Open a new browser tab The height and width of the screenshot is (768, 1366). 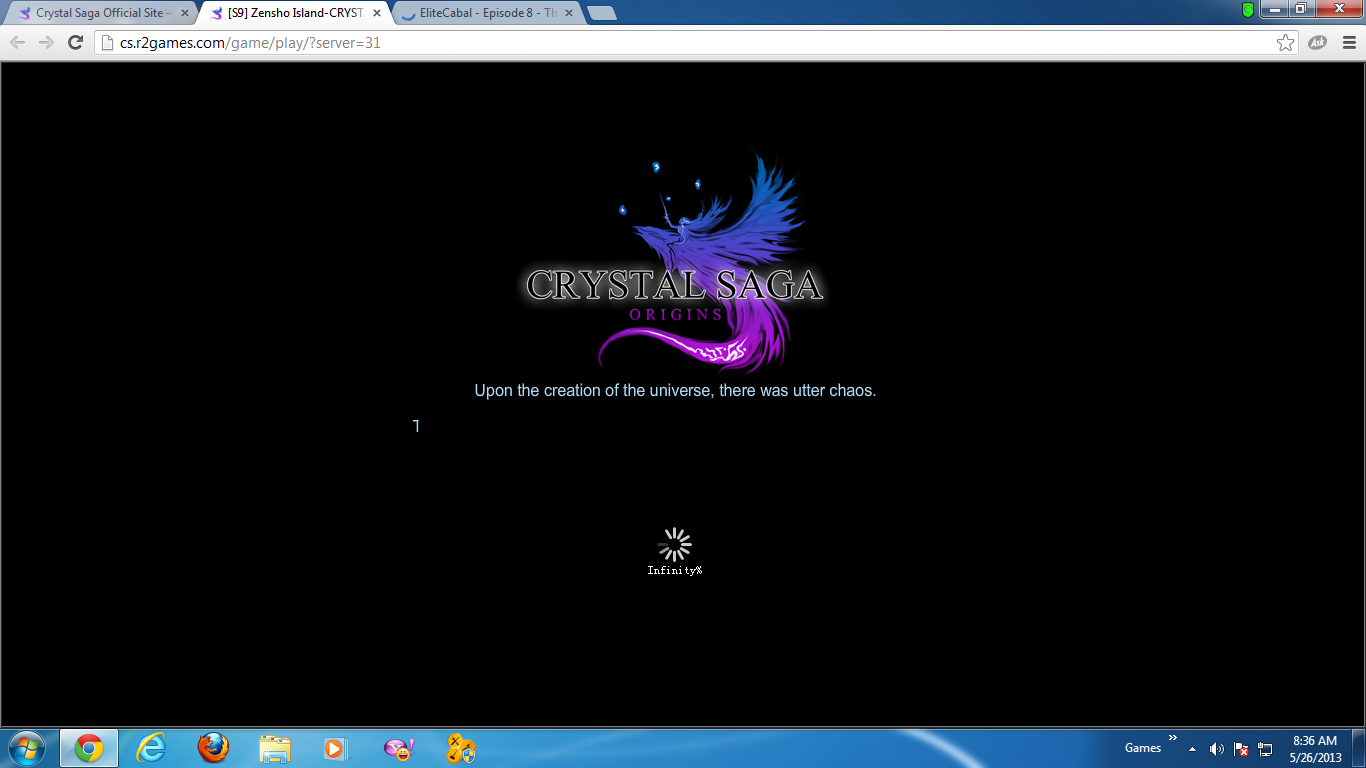602,13
